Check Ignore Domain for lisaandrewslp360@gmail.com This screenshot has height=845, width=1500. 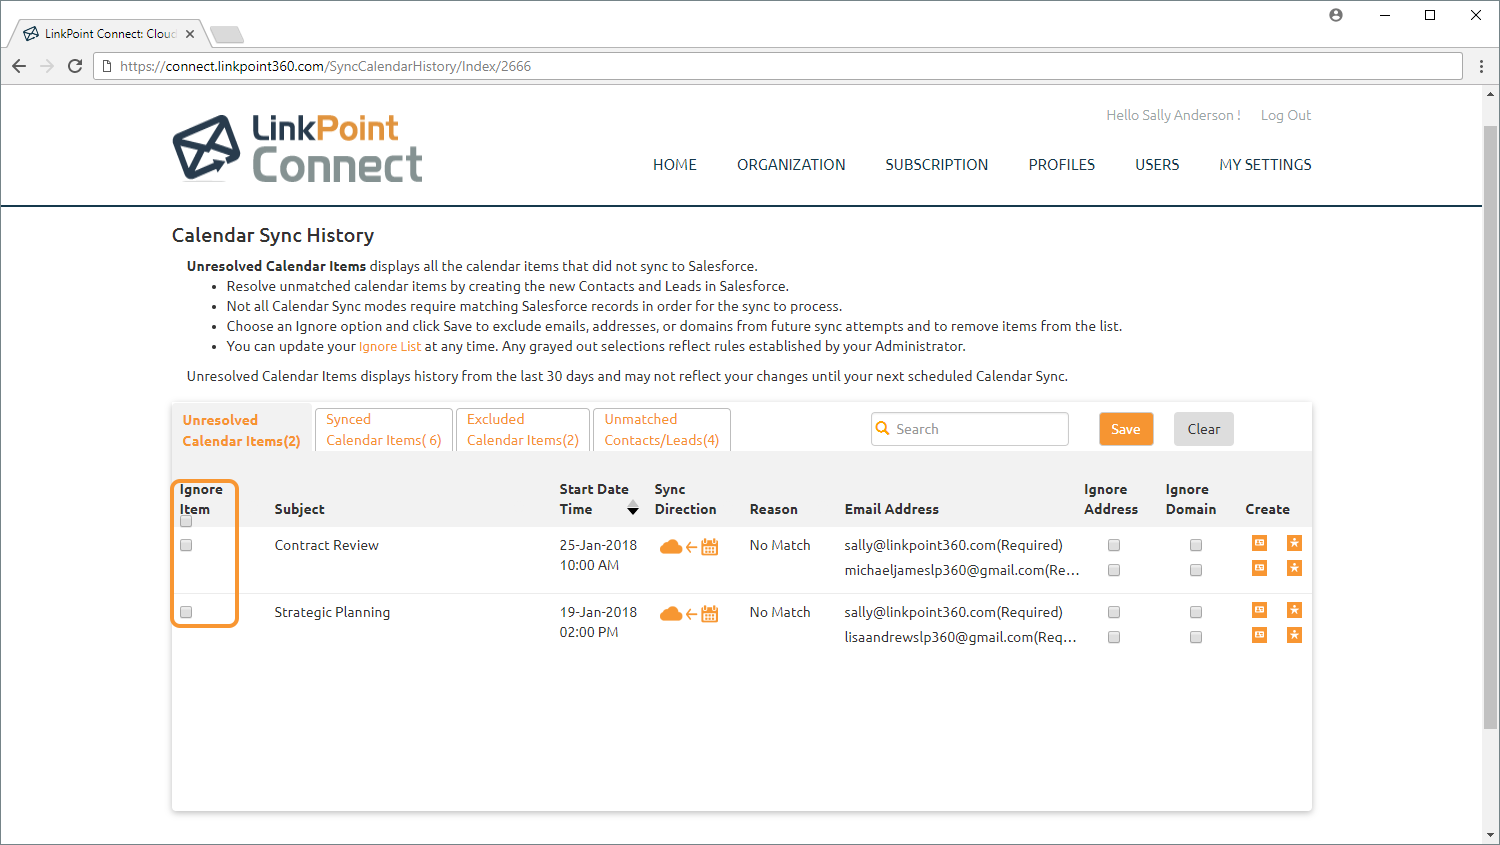click(x=1196, y=637)
